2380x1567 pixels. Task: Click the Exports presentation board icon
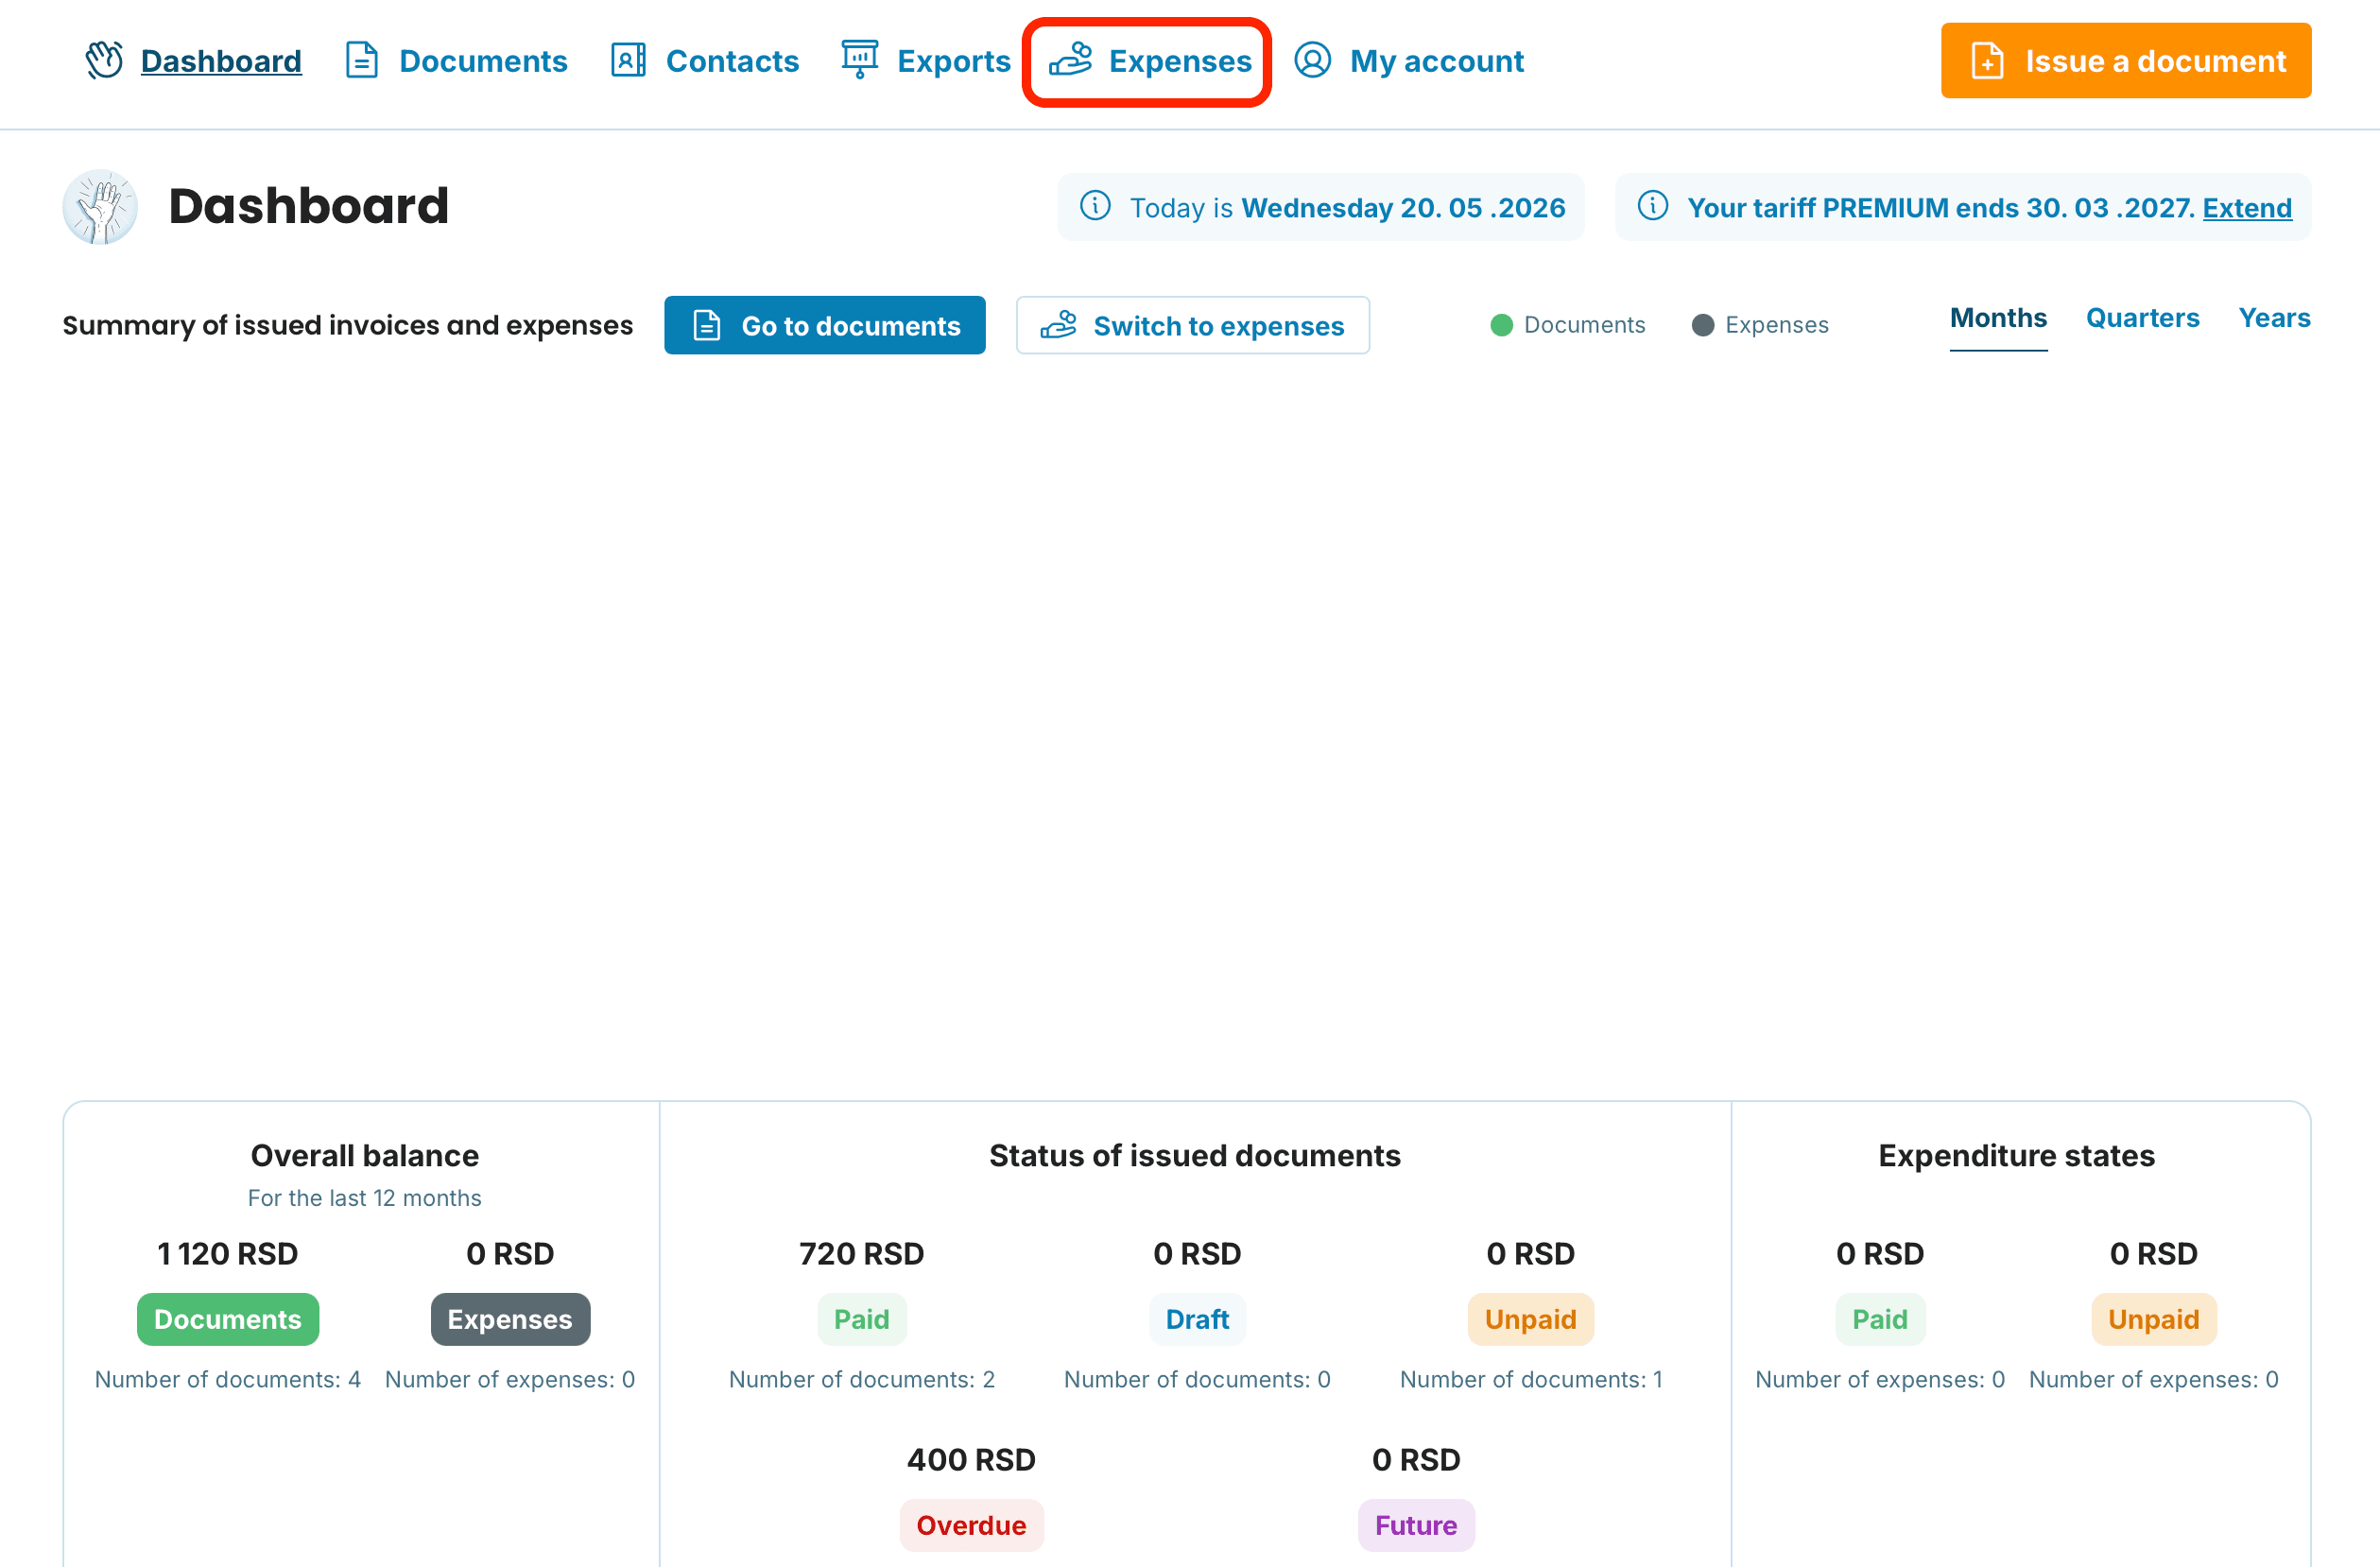point(859,60)
